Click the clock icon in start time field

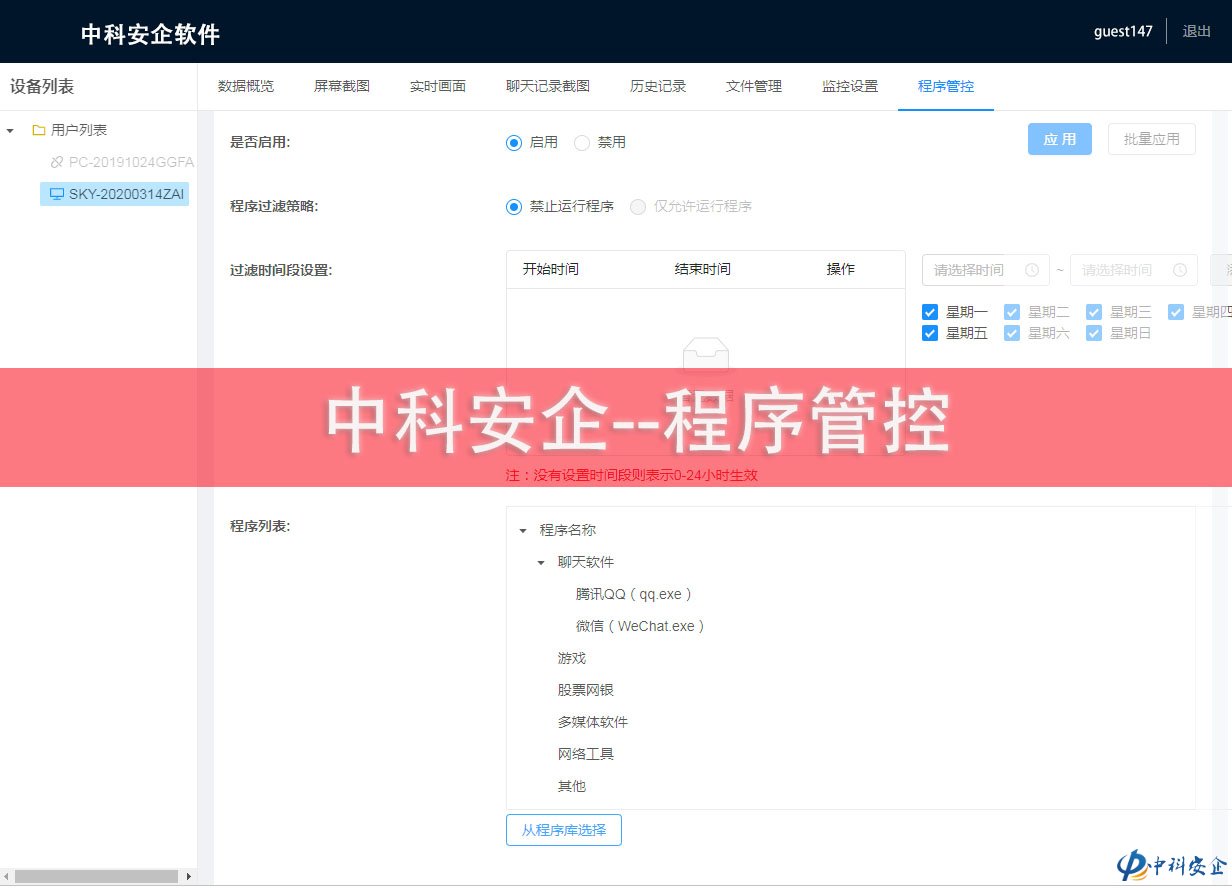[1032, 270]
